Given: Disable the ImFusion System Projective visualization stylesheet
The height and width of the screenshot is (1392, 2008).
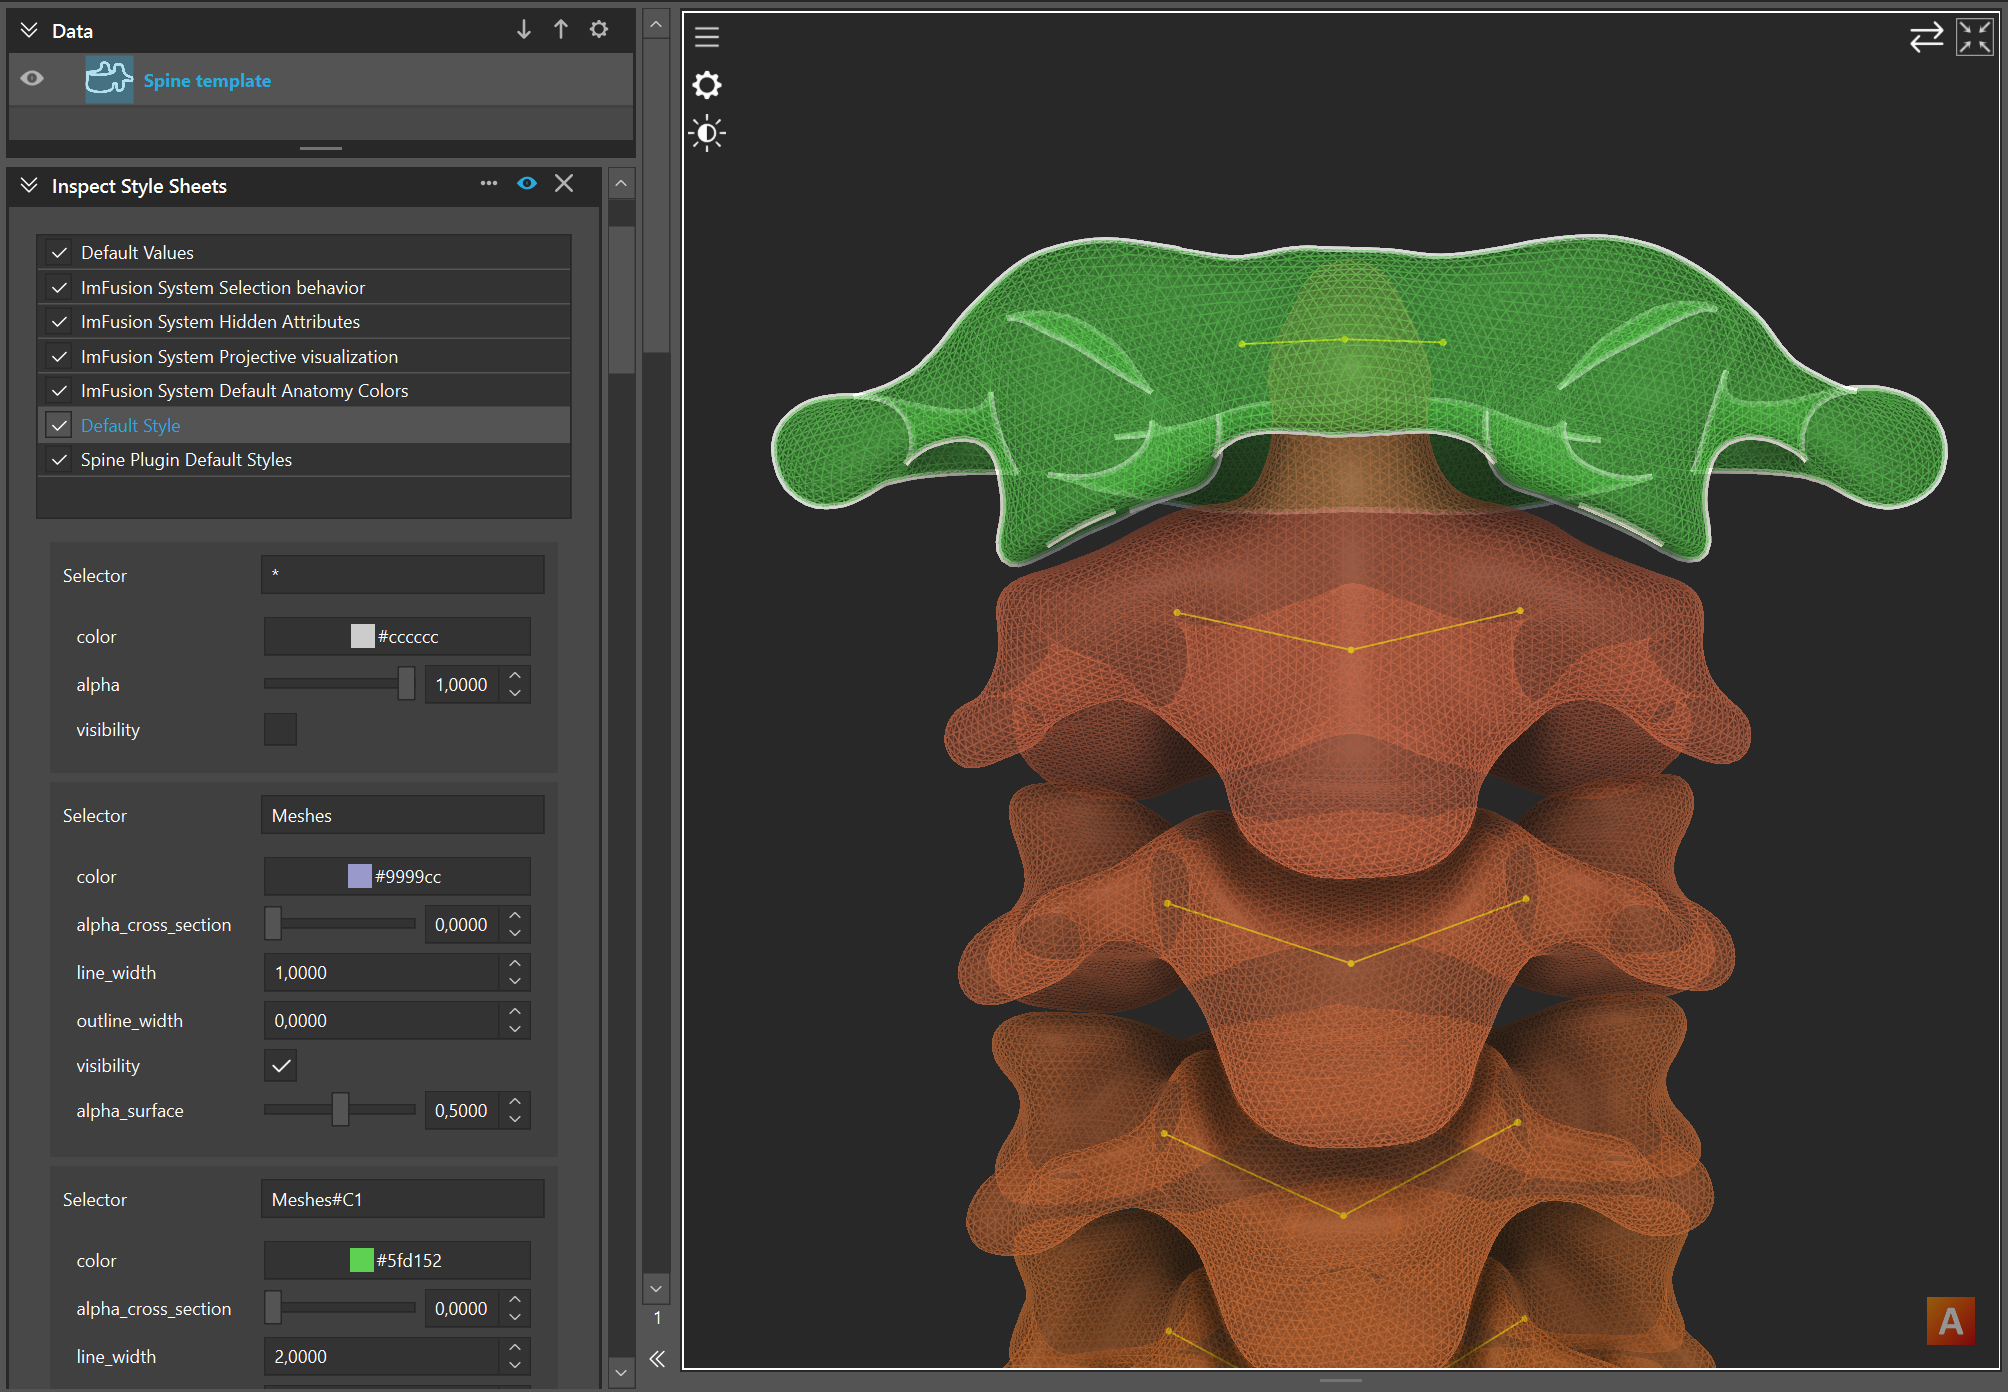Looking at the screenshot, I should coord(59,356).
